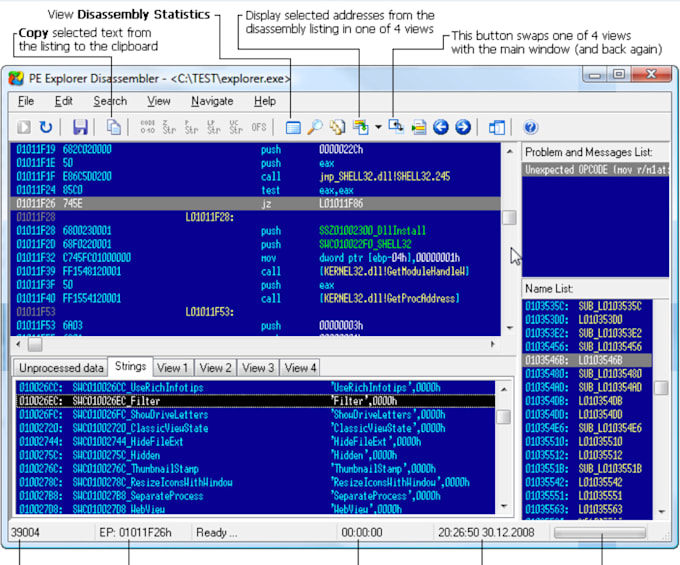Select the SeparateProcess string row

tap(255, 496)
